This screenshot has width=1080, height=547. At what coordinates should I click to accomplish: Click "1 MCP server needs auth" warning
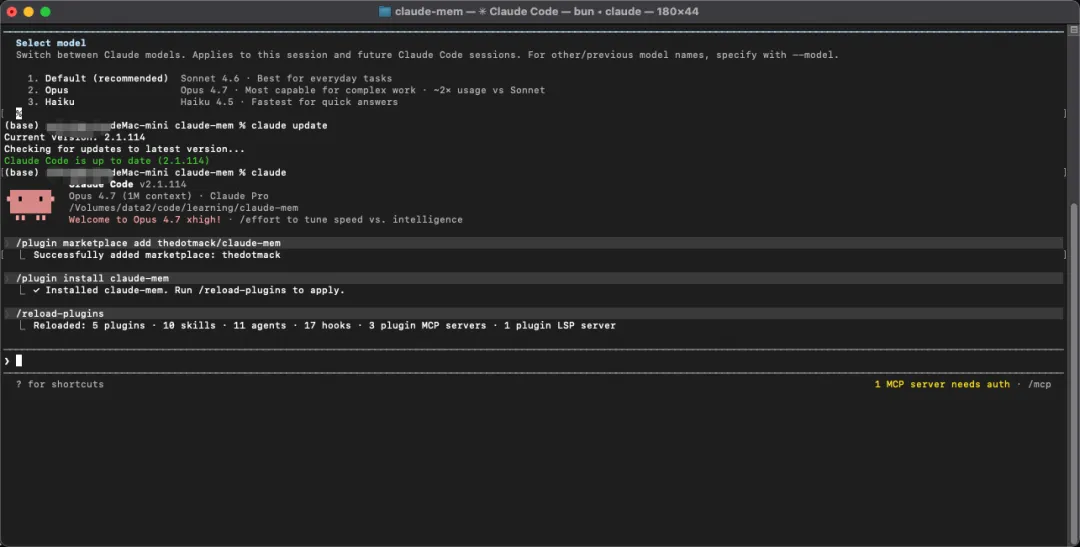(x=942, y=384)
